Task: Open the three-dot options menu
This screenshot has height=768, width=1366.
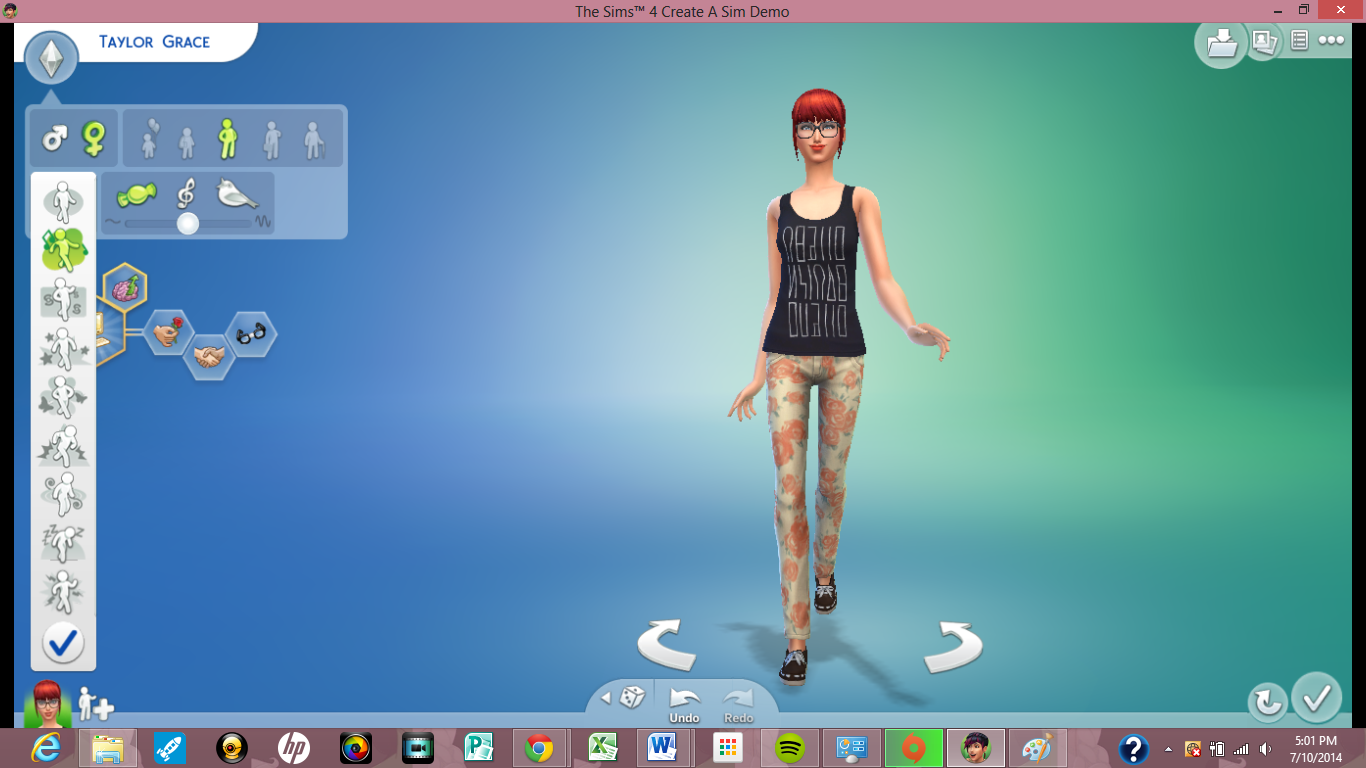Action: [1331, 40]
